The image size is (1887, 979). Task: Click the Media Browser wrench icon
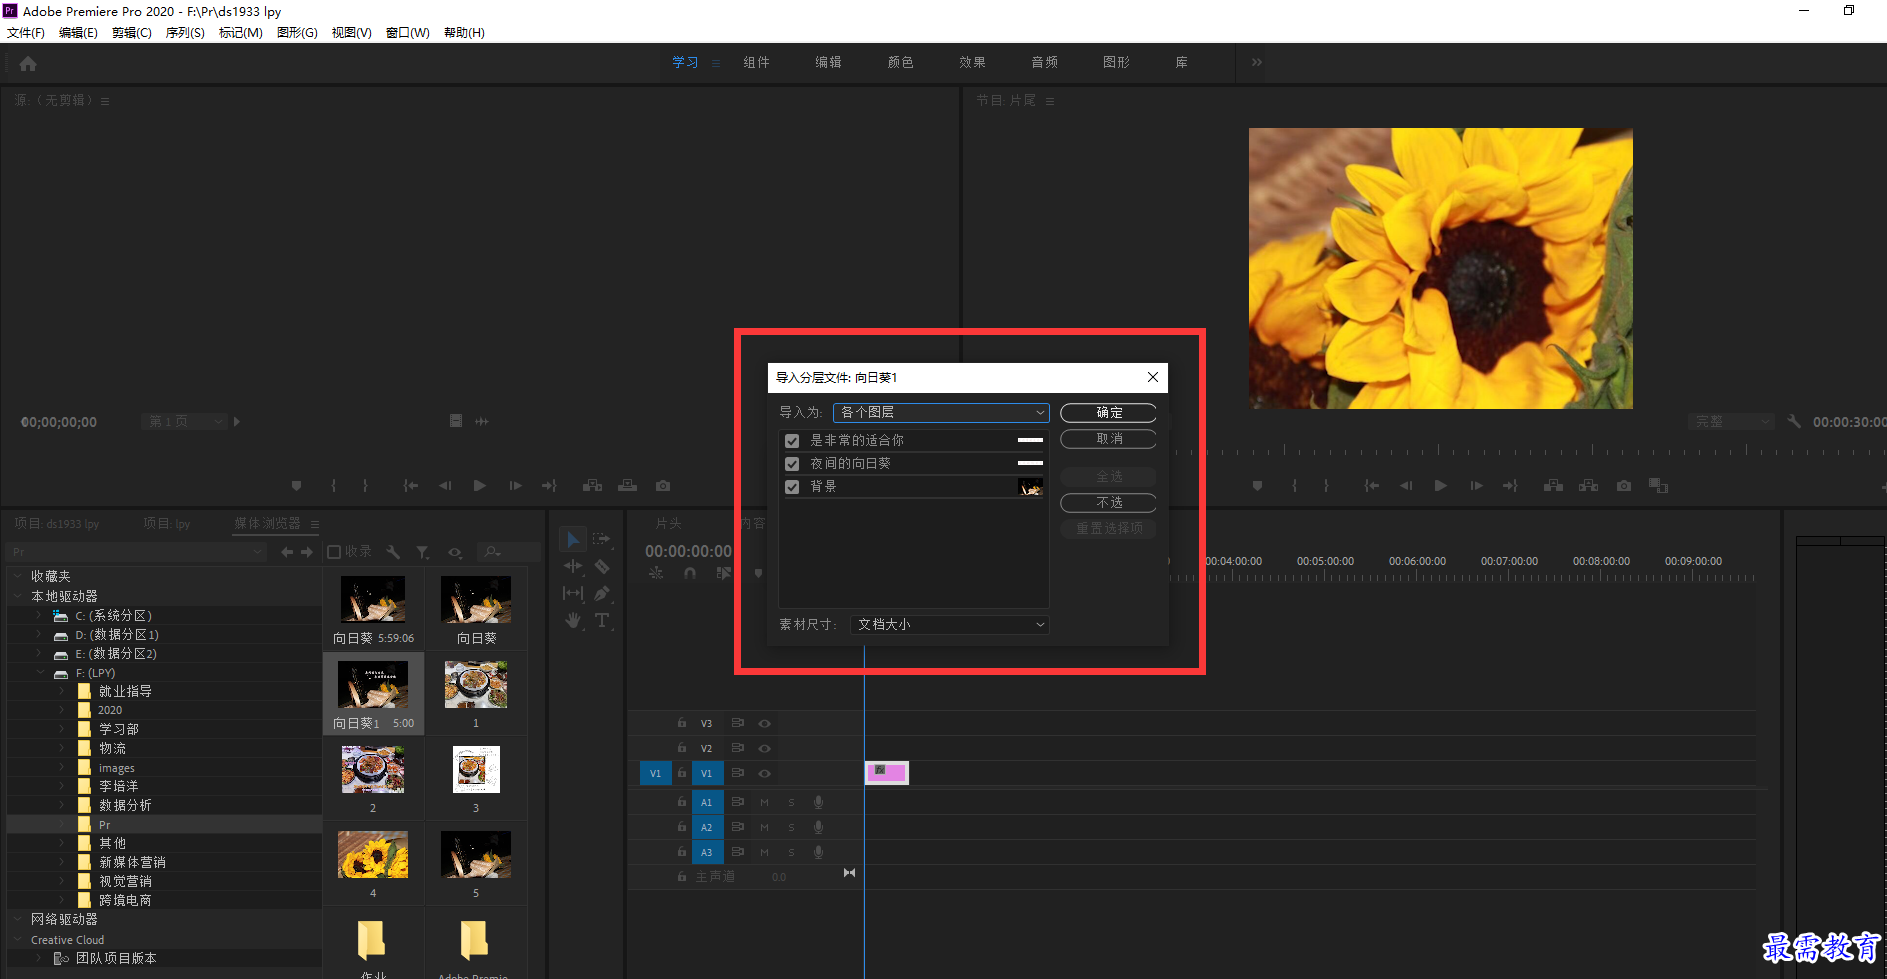[393, 552]
